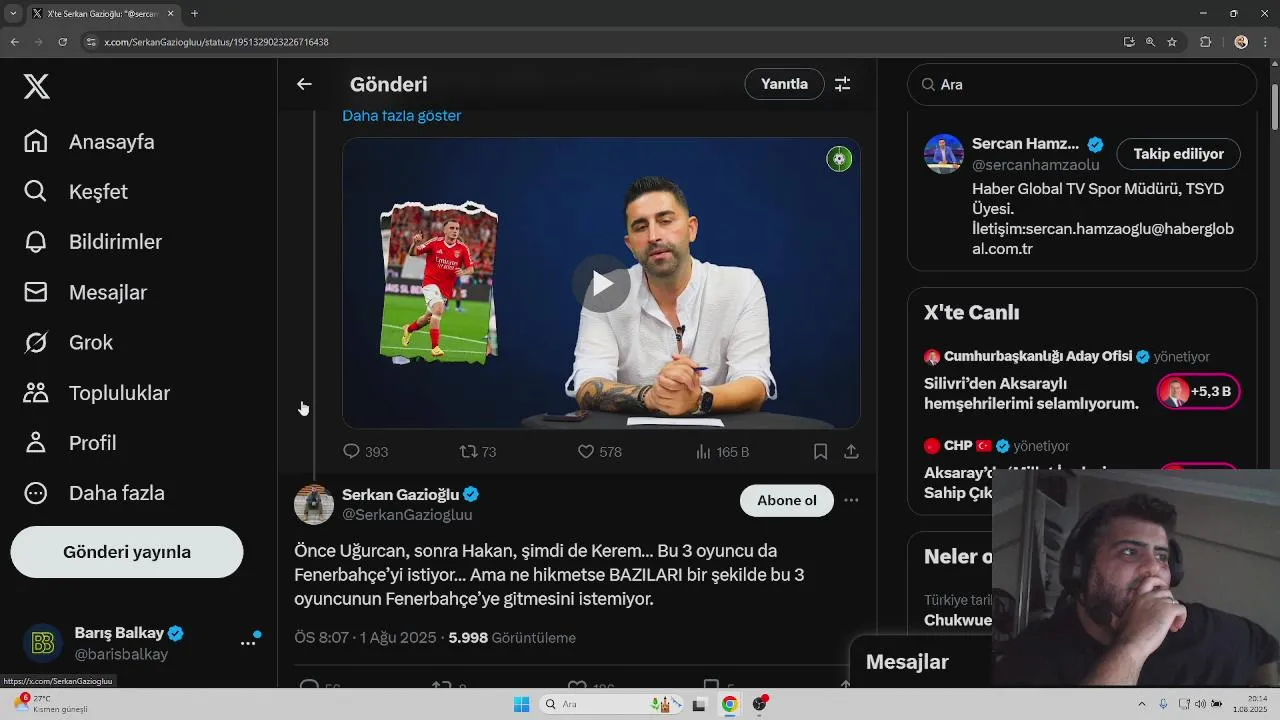Focus the Ara search box on X
Image resolution: width=1280 pixels, height=720 pixels.
coord(1082,85)
